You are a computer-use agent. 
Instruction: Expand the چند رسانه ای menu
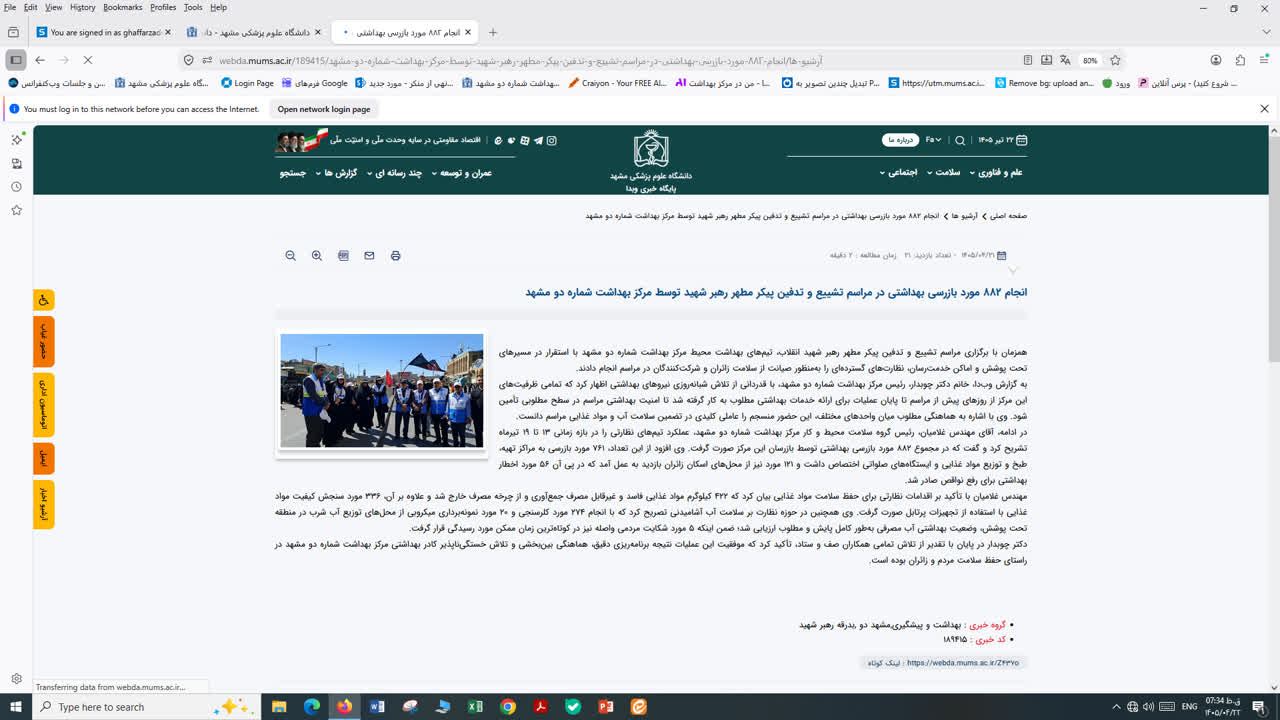[393, 173]
